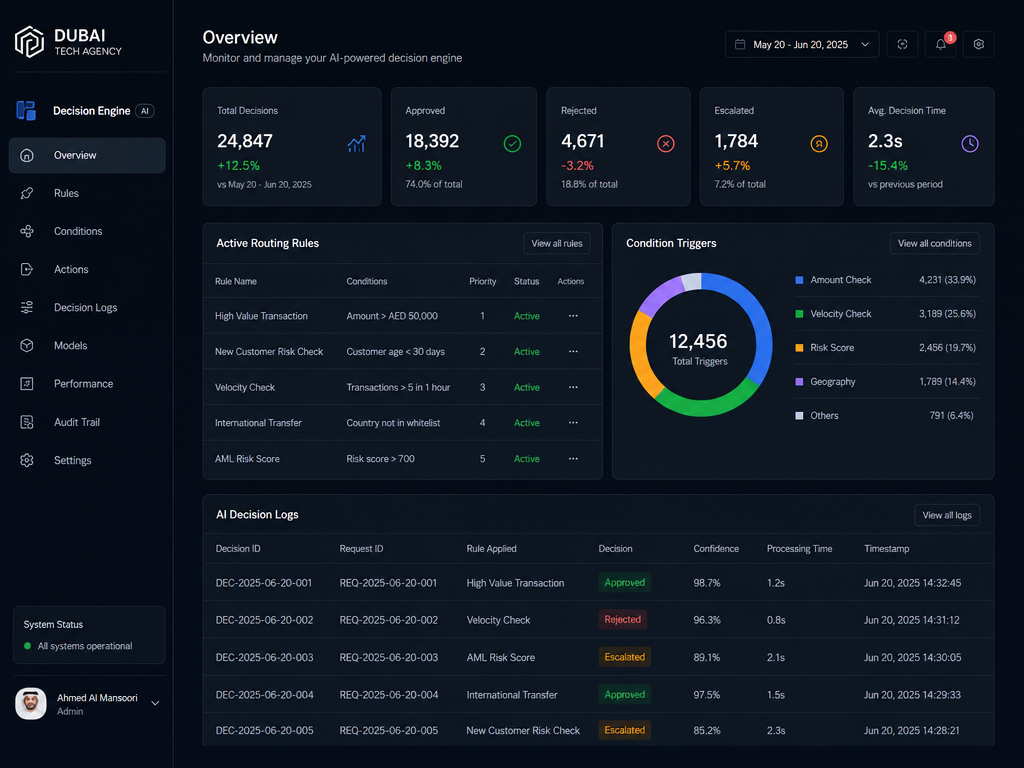Click request ID REQ-2025-06-20-005
The image size is (1024, 768).
(389, 731)
